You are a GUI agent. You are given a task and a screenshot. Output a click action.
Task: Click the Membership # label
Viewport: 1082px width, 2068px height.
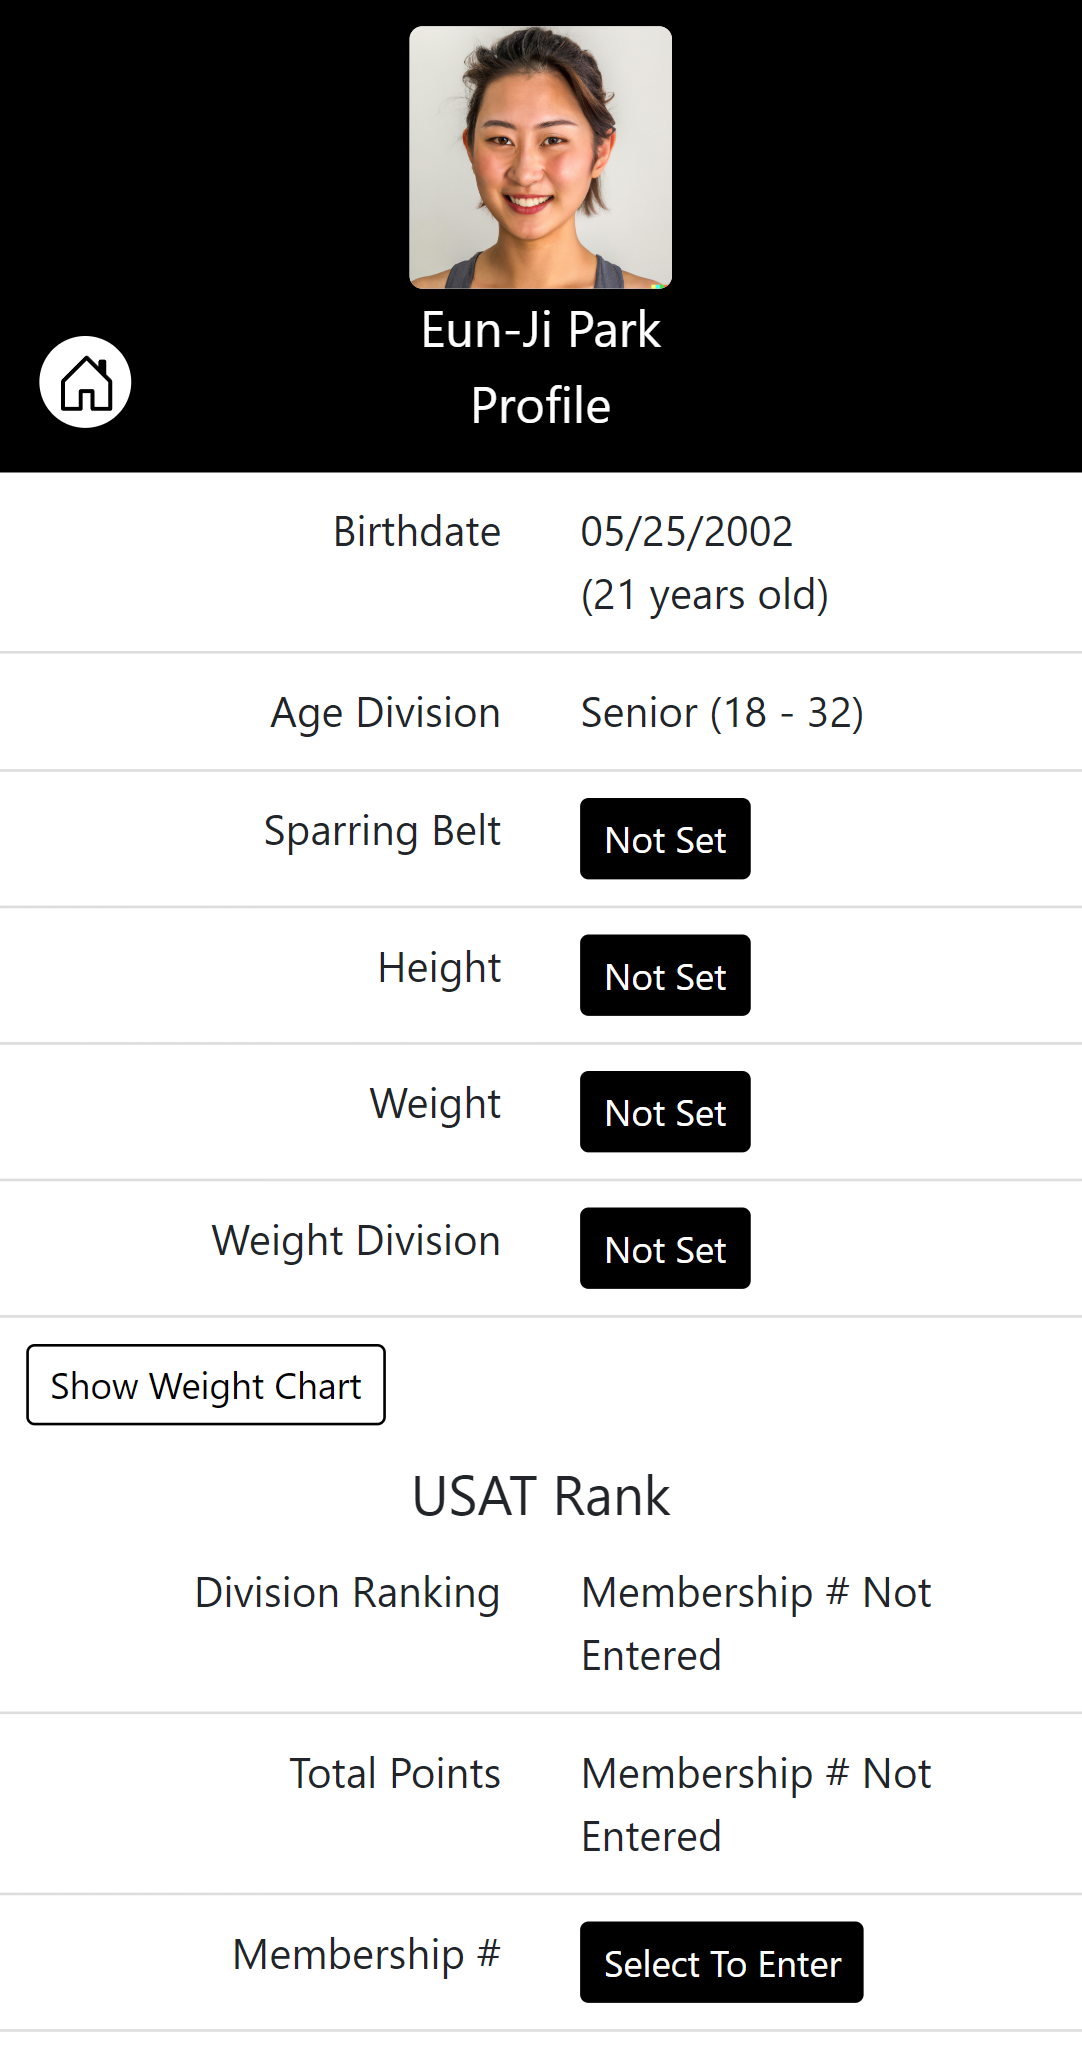(x=366, y=1954)
